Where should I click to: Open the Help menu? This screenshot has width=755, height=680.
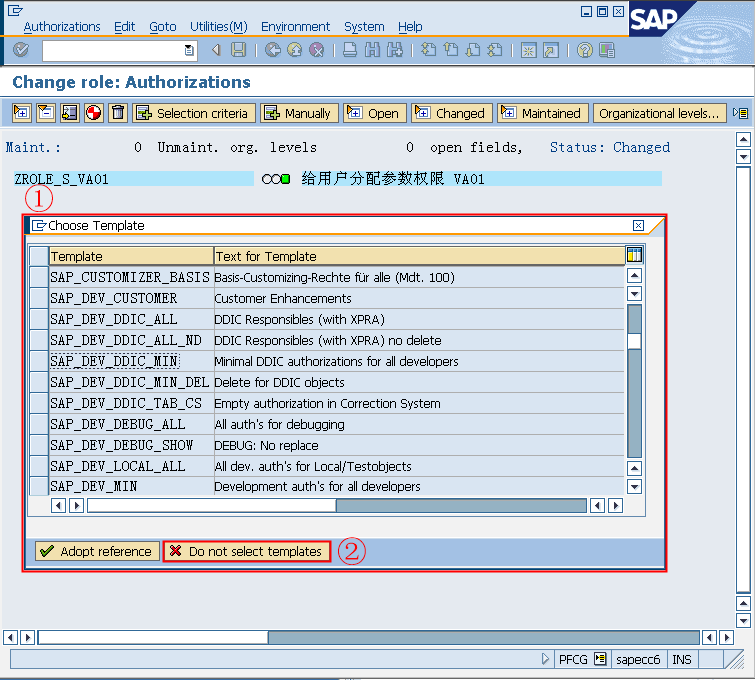tap(410, 26)
